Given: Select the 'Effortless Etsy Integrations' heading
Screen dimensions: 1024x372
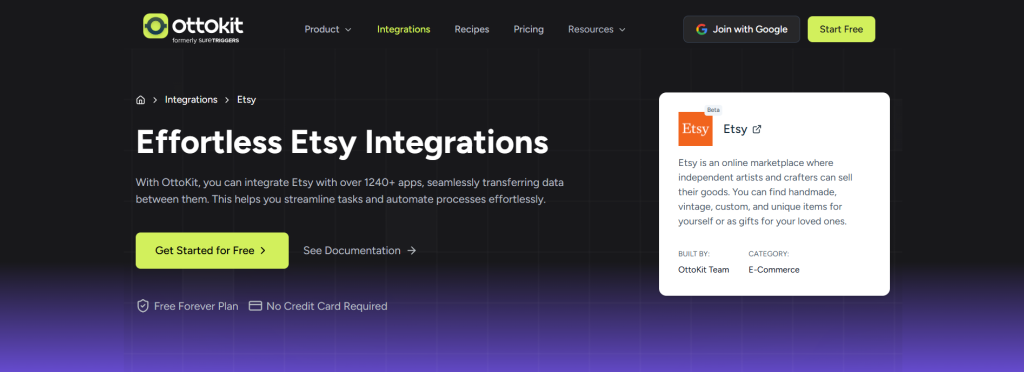Looking at the screenshot, I should [342, 142].
